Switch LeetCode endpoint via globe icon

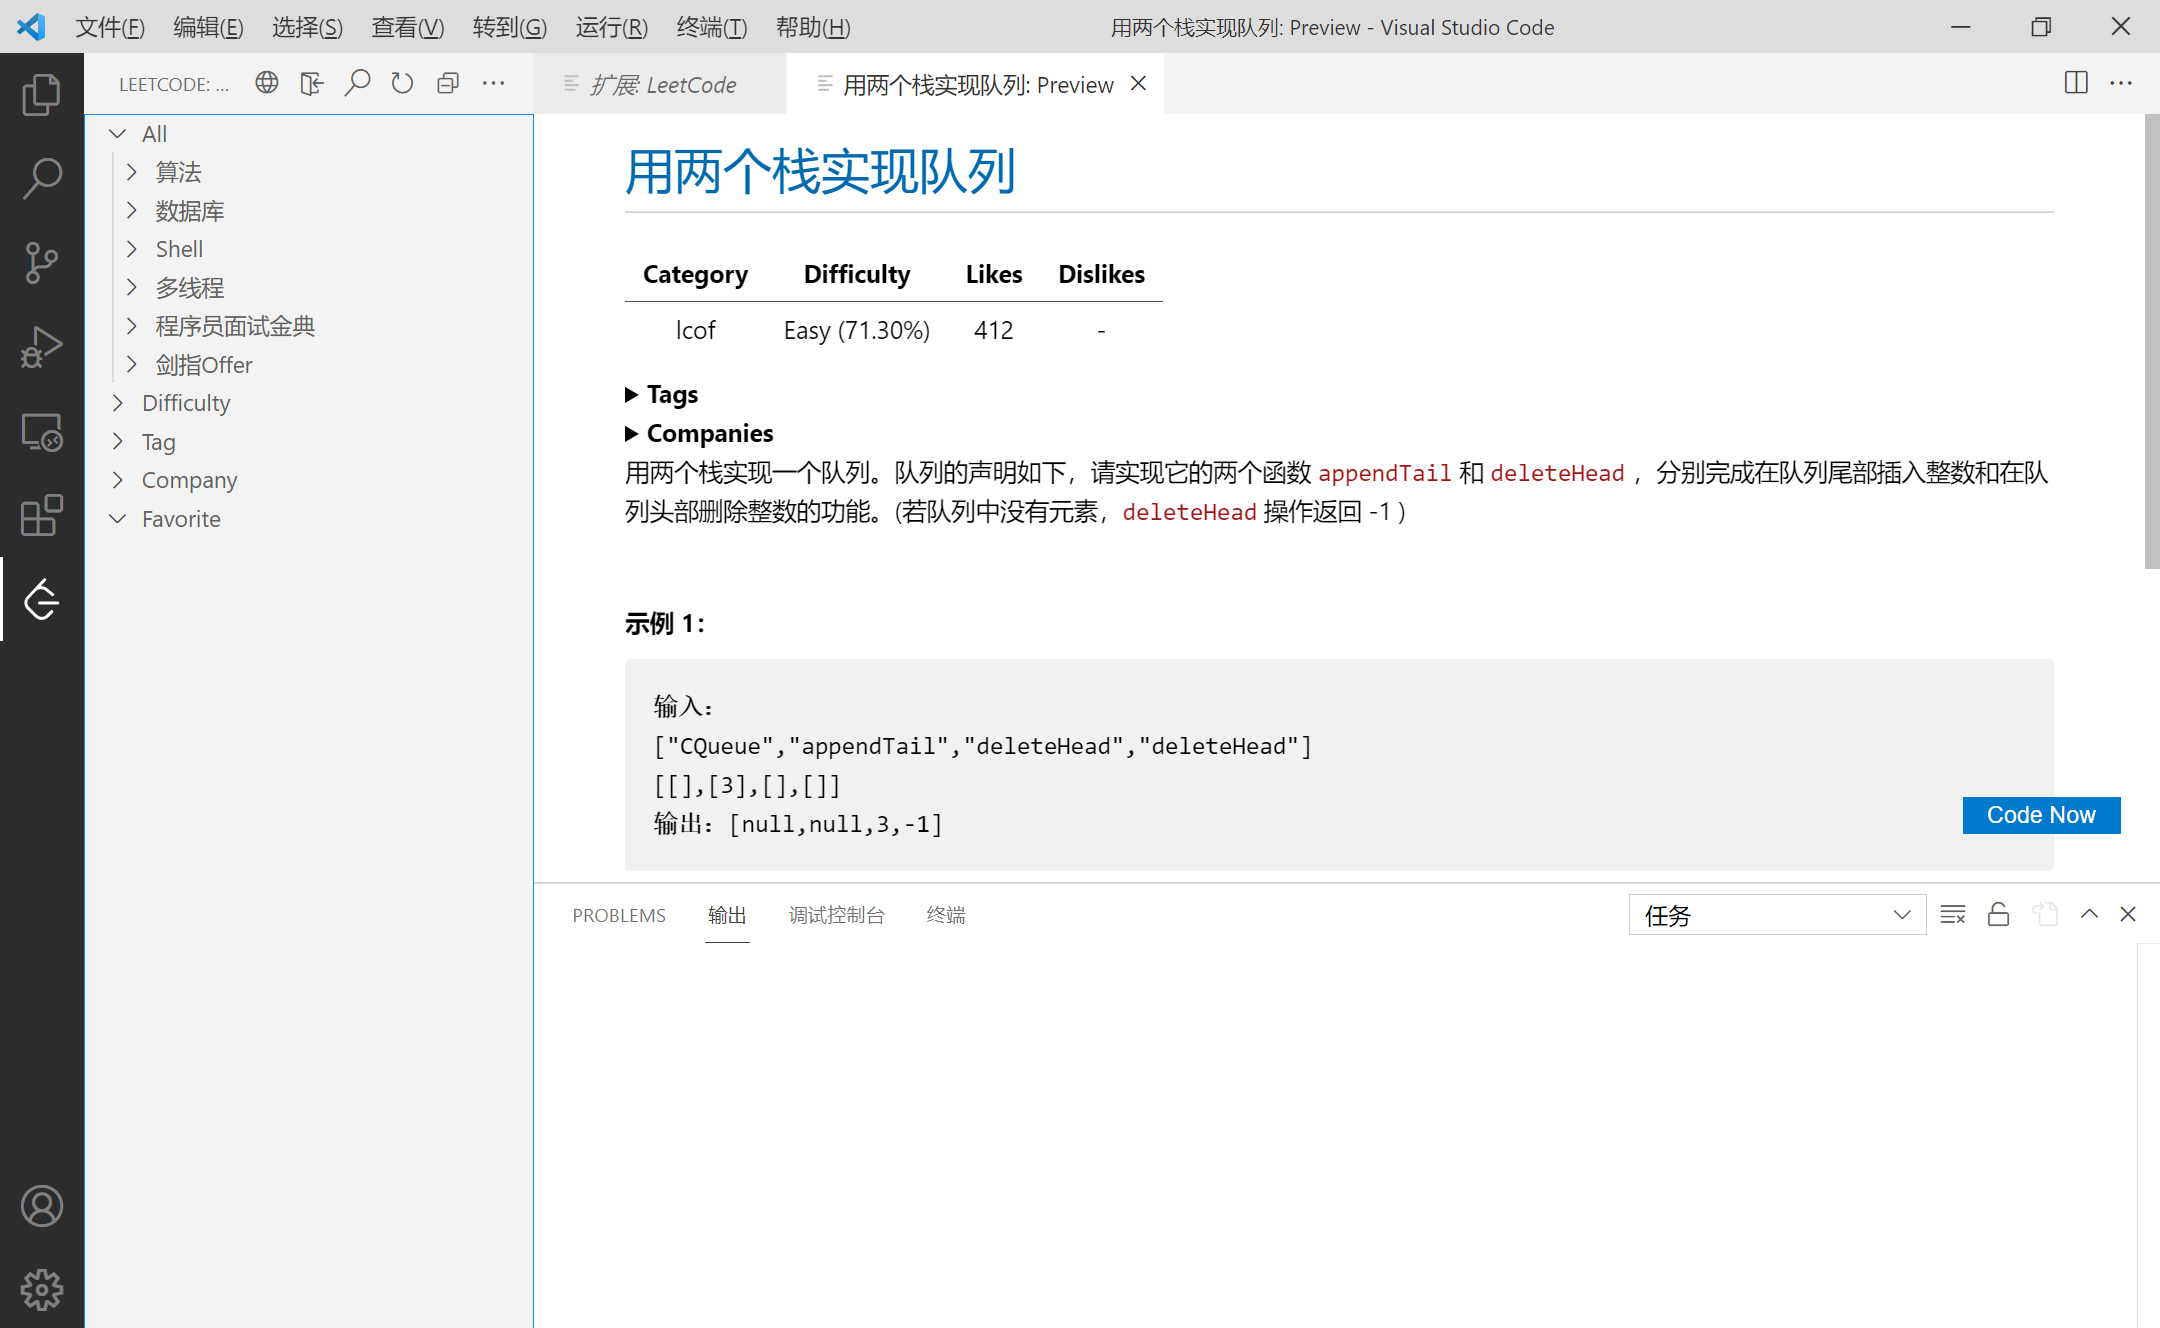click(x=266, y=83)
